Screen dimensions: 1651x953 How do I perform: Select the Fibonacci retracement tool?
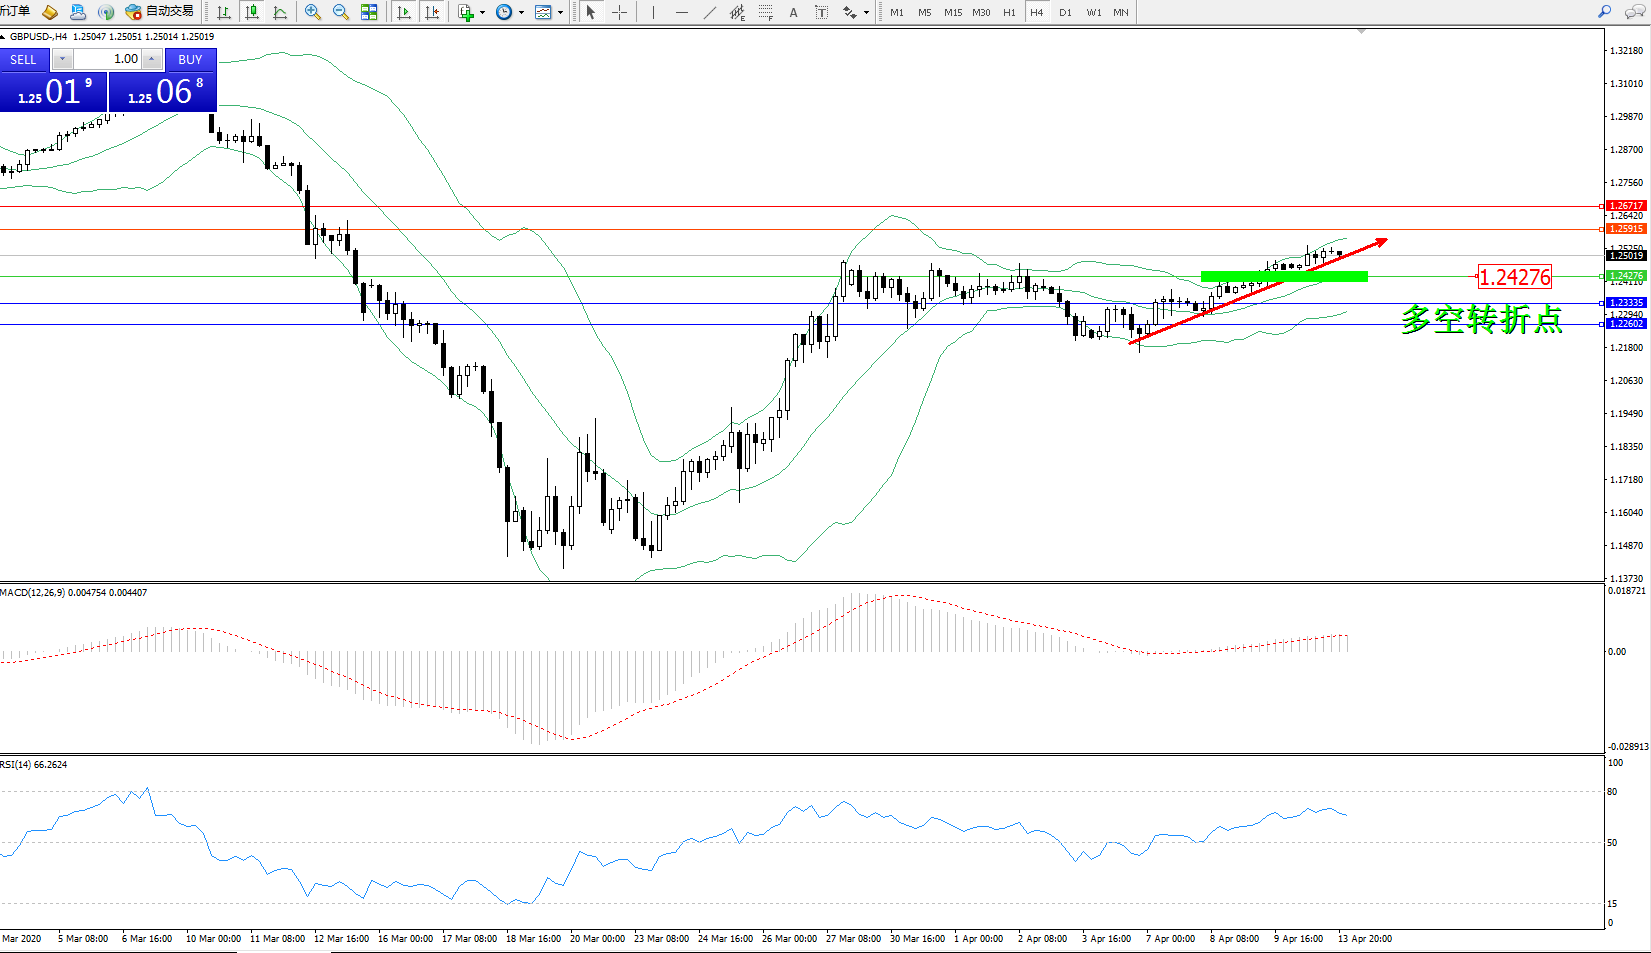pos(765,12)
